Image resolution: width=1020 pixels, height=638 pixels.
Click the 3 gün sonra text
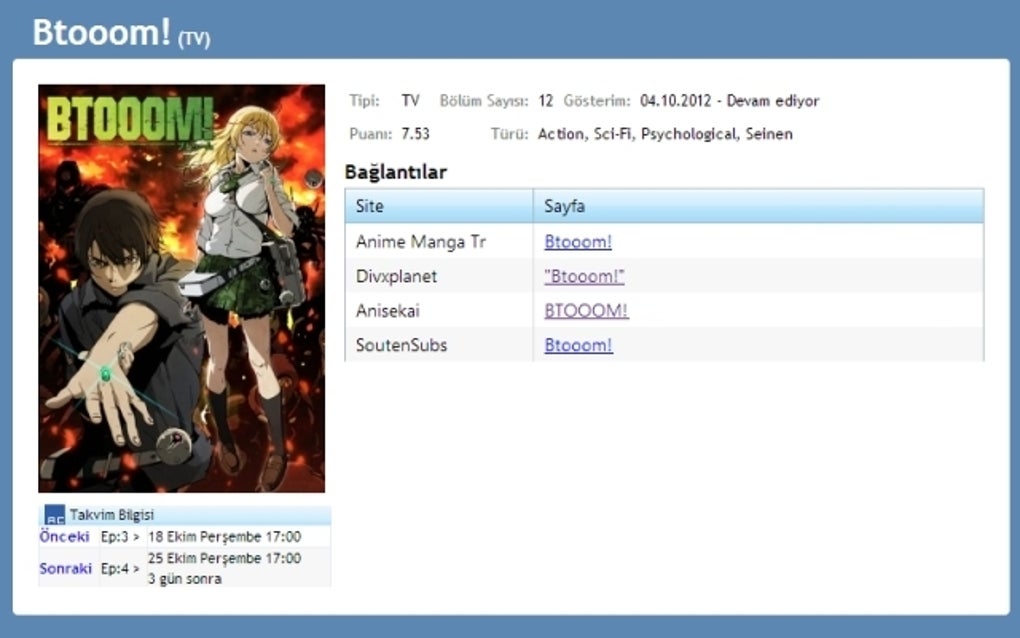[185, 579]
